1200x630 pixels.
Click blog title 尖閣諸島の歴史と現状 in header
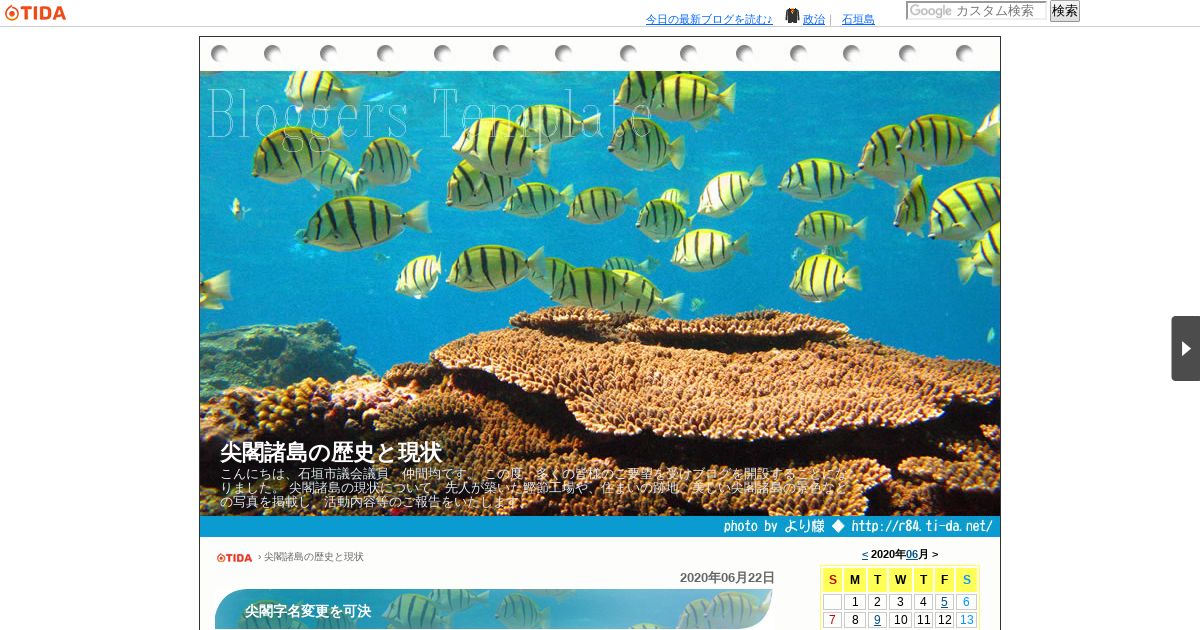pos(331,452)
